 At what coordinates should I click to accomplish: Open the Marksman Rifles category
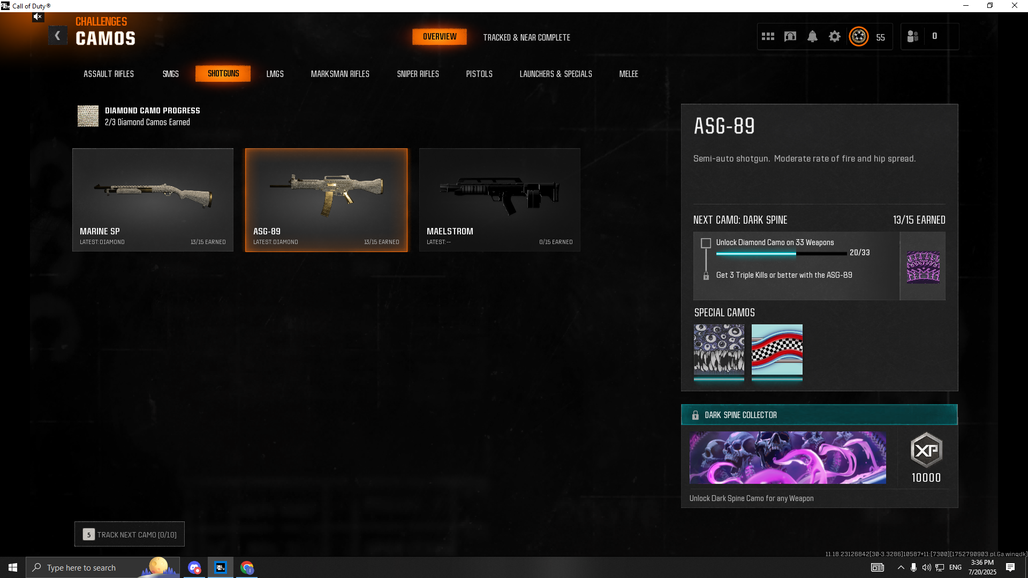(340, 74)
